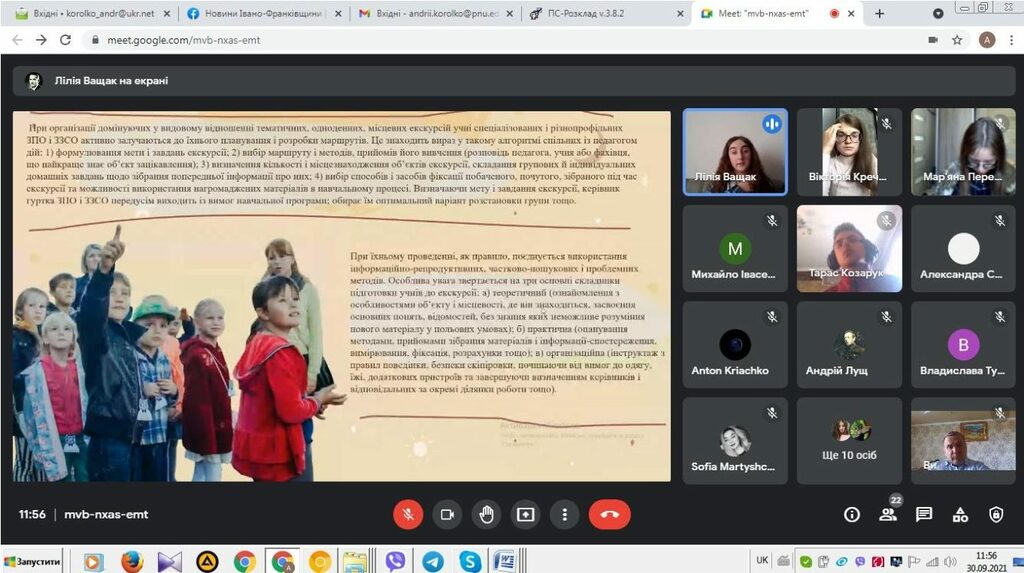Viewport: 1024px width, 573px height.
Task: Open Chrome profile avatar menu
Action: (987, 40)
